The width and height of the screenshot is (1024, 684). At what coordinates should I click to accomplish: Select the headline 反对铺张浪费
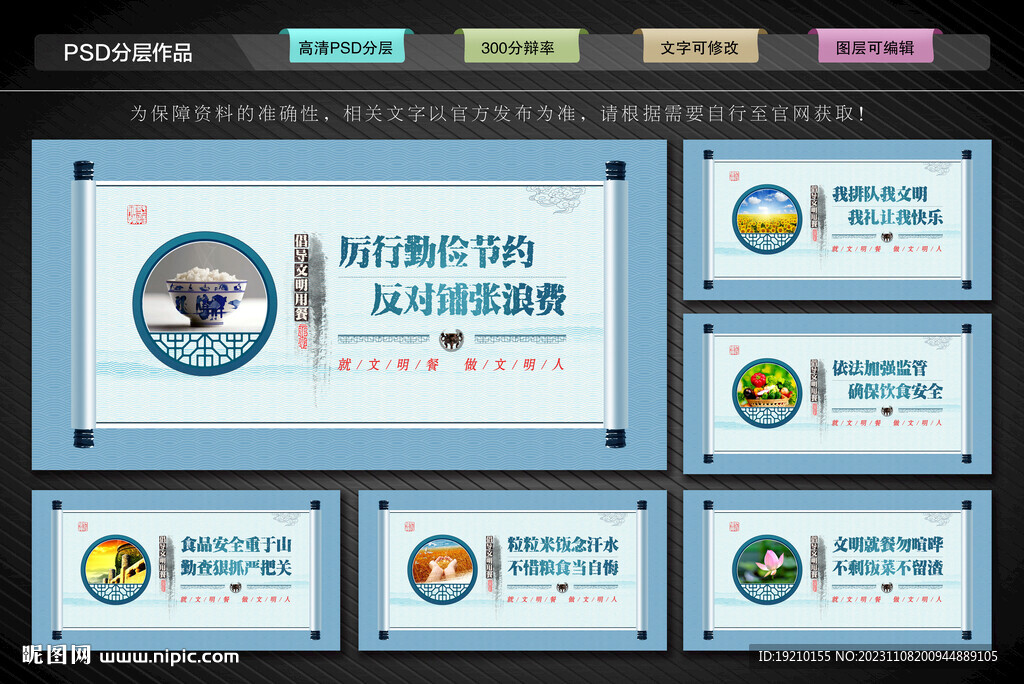tap(468, 300)
